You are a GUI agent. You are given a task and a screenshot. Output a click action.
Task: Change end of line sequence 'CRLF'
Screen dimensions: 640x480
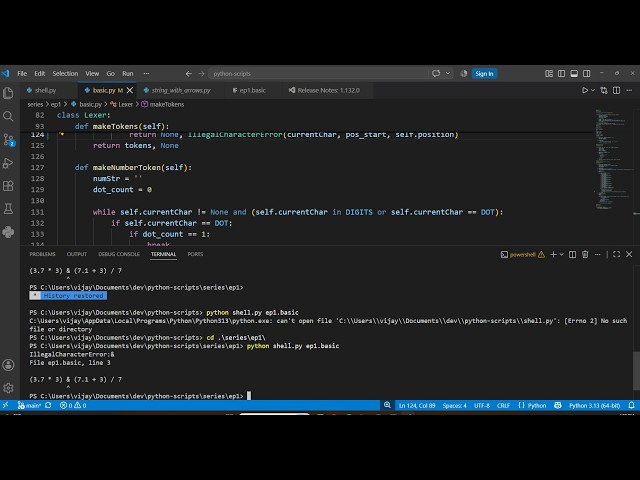[x=503, y=405]
